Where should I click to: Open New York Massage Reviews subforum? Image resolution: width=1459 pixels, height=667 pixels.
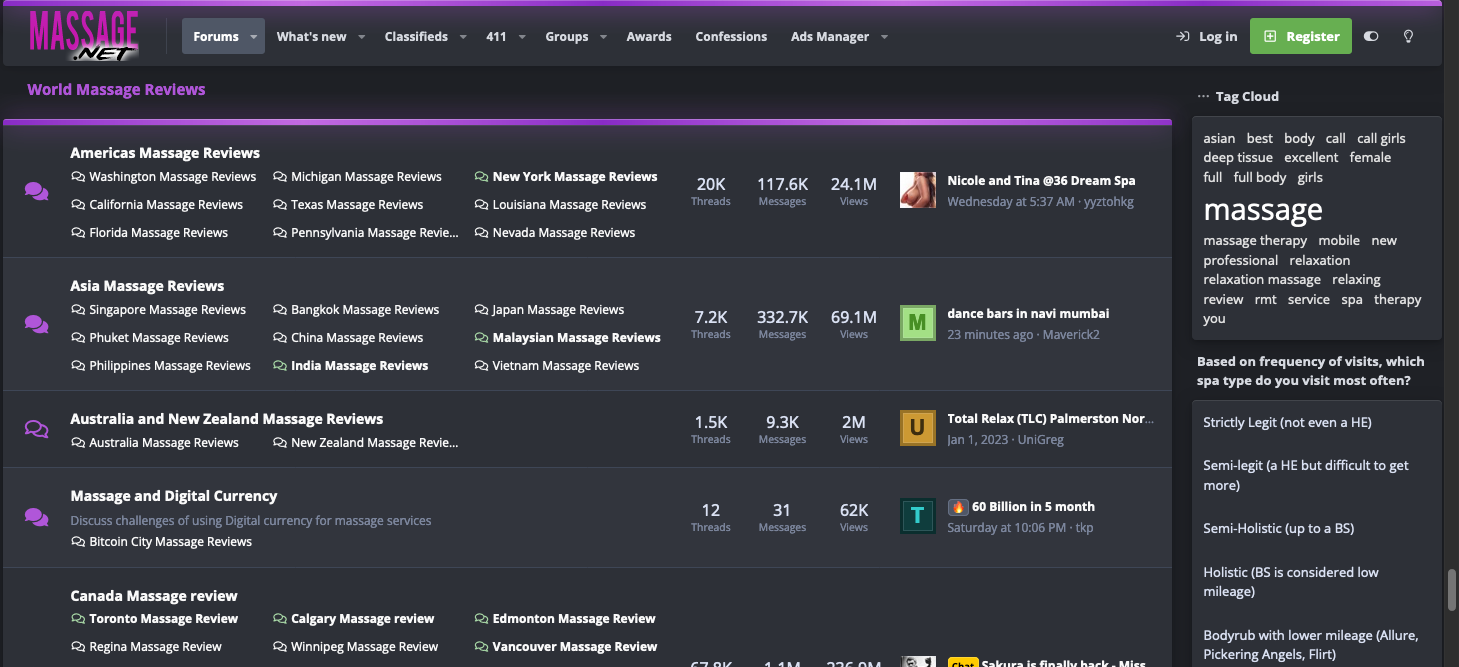point(574,177)
